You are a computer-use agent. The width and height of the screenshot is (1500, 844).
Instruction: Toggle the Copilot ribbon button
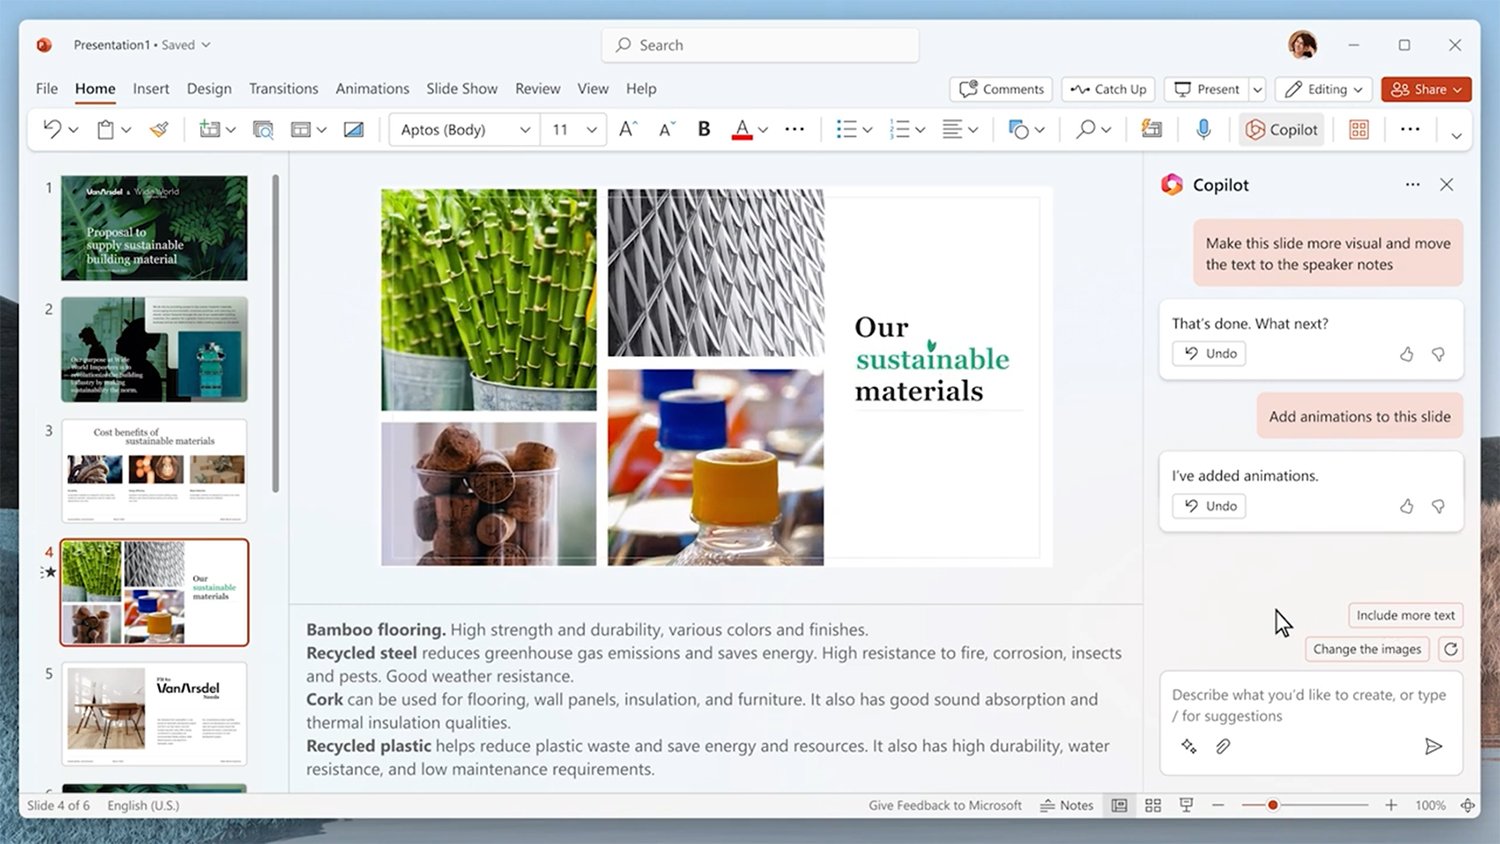1282,129
